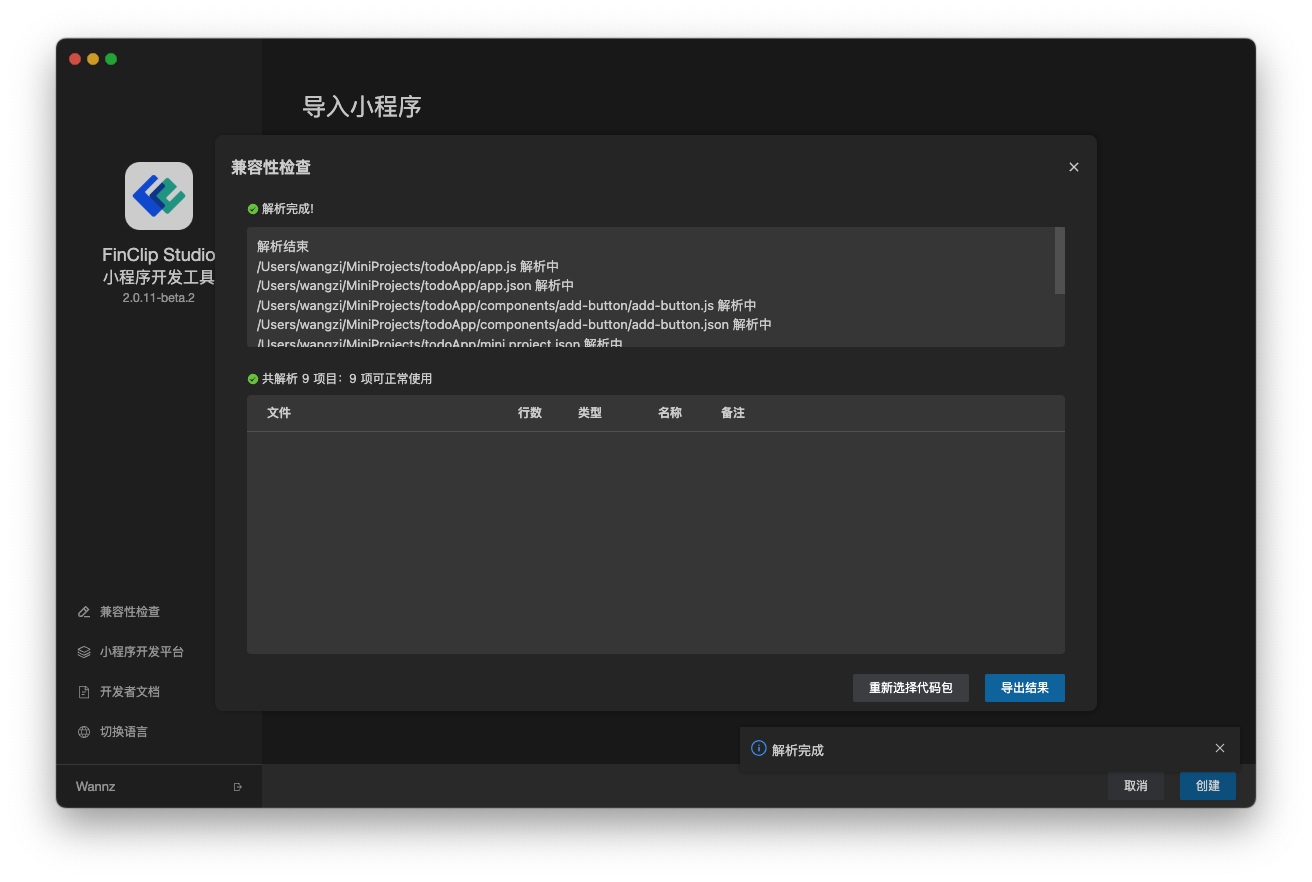Open 开发者文档 via the document icon
The image size is (1312, 882).
click(x=83, y=691)
